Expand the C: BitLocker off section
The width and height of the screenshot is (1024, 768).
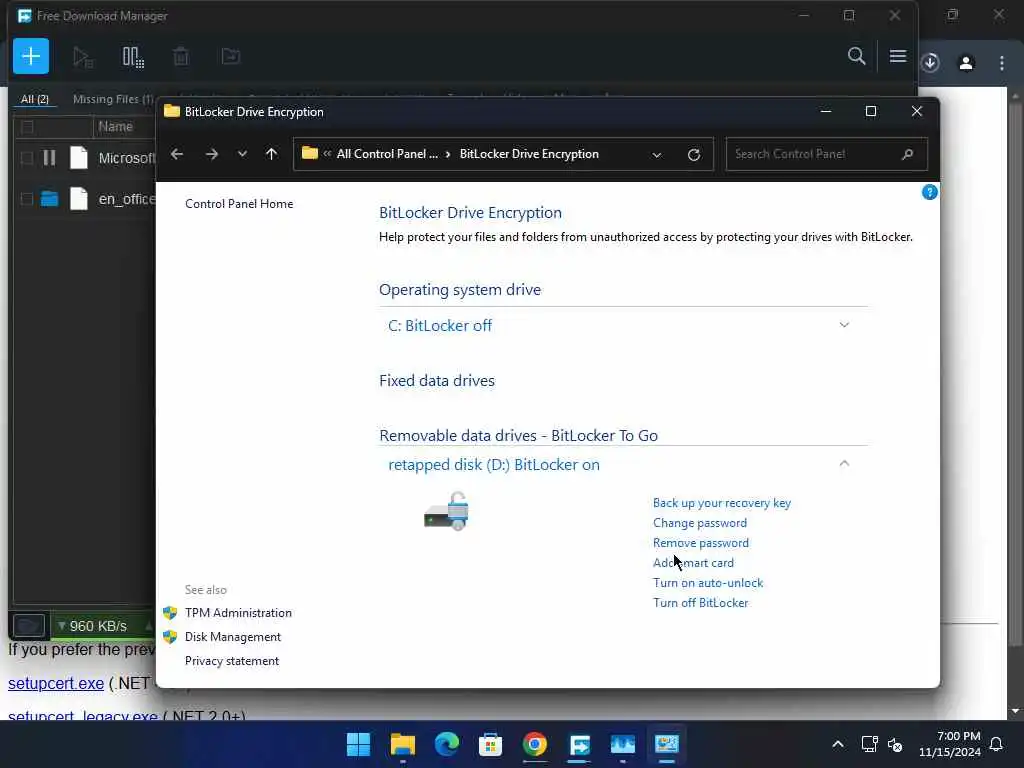click(x=844, y=325)
